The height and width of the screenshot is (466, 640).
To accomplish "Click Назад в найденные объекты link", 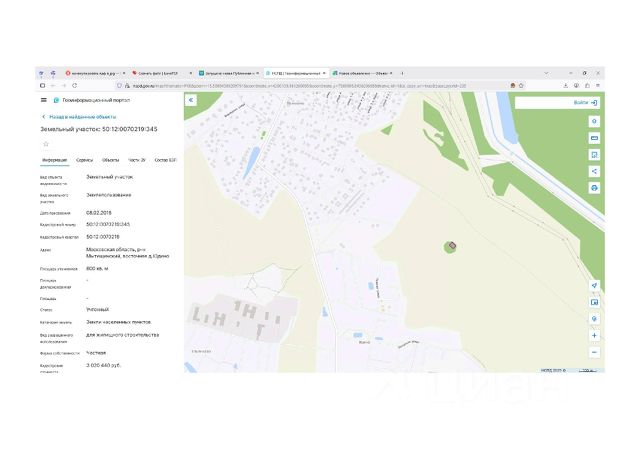I will pos(82,117).
